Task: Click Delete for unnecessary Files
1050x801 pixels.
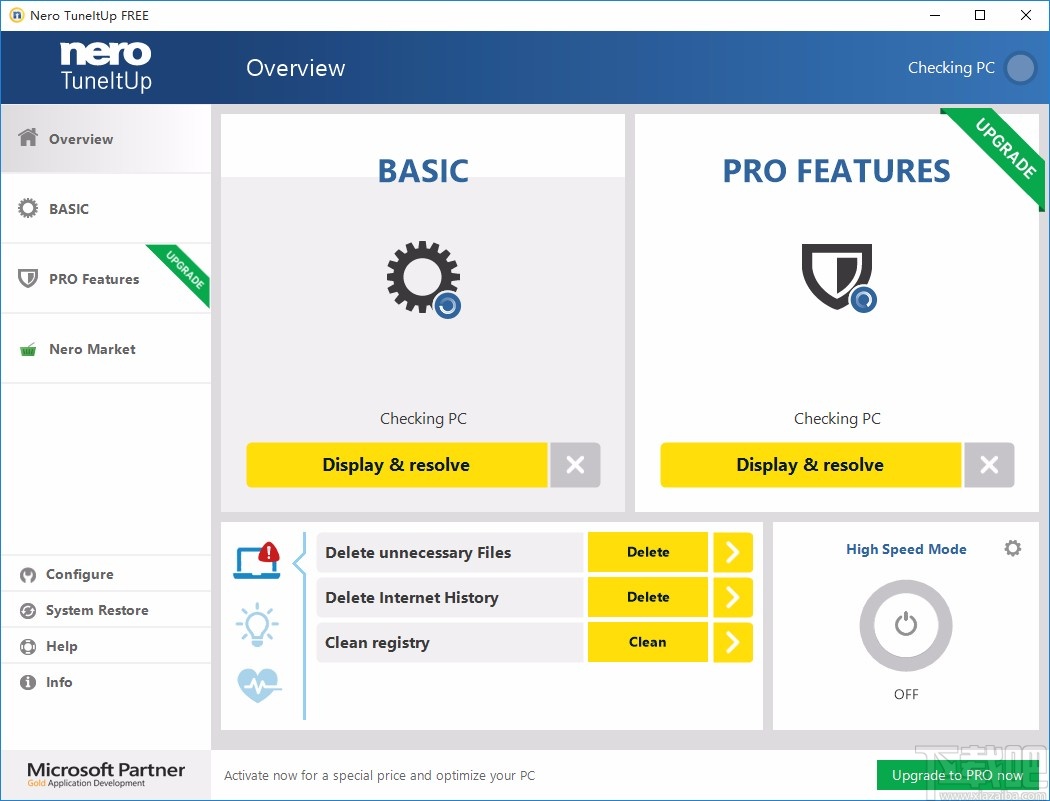Action: 648,552
